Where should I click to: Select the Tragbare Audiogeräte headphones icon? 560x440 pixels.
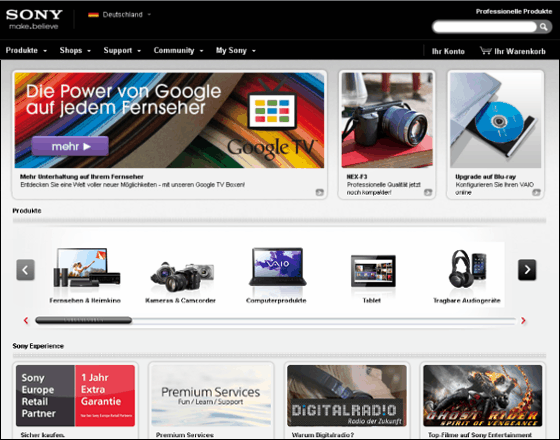coord(468,269)
